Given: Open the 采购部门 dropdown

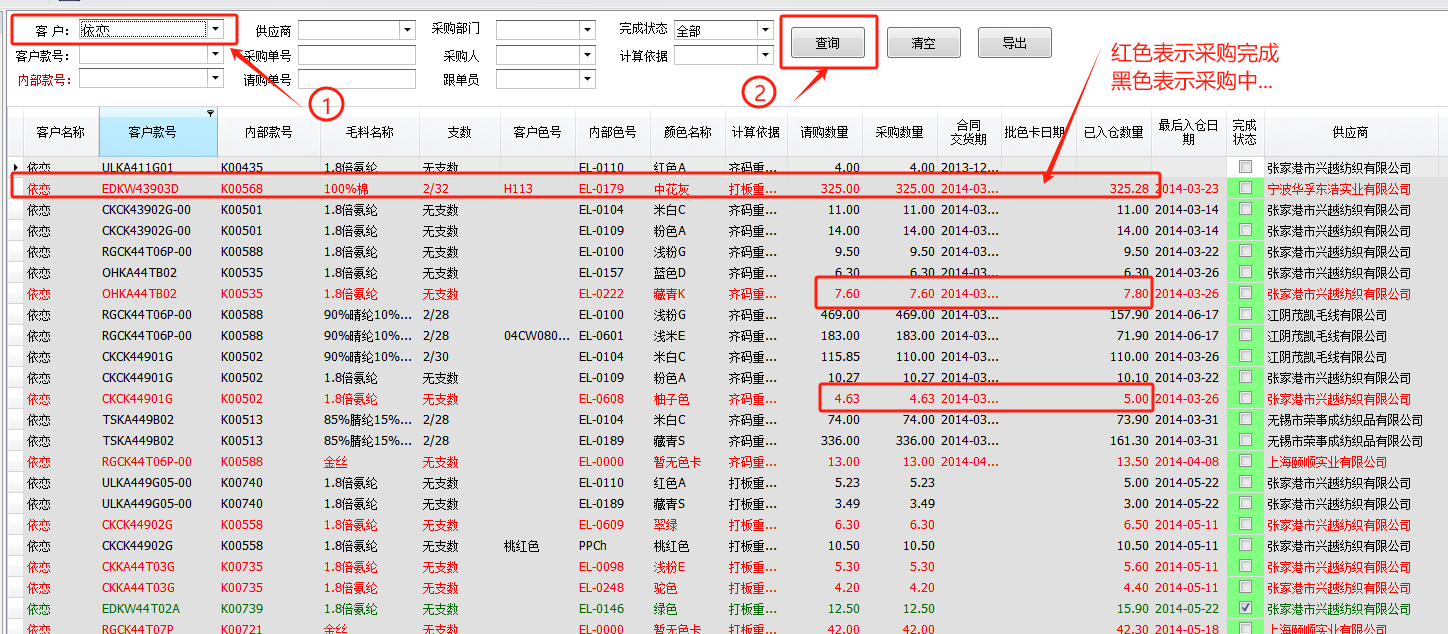Looking at the screenshot, I should tap(587, 31).
